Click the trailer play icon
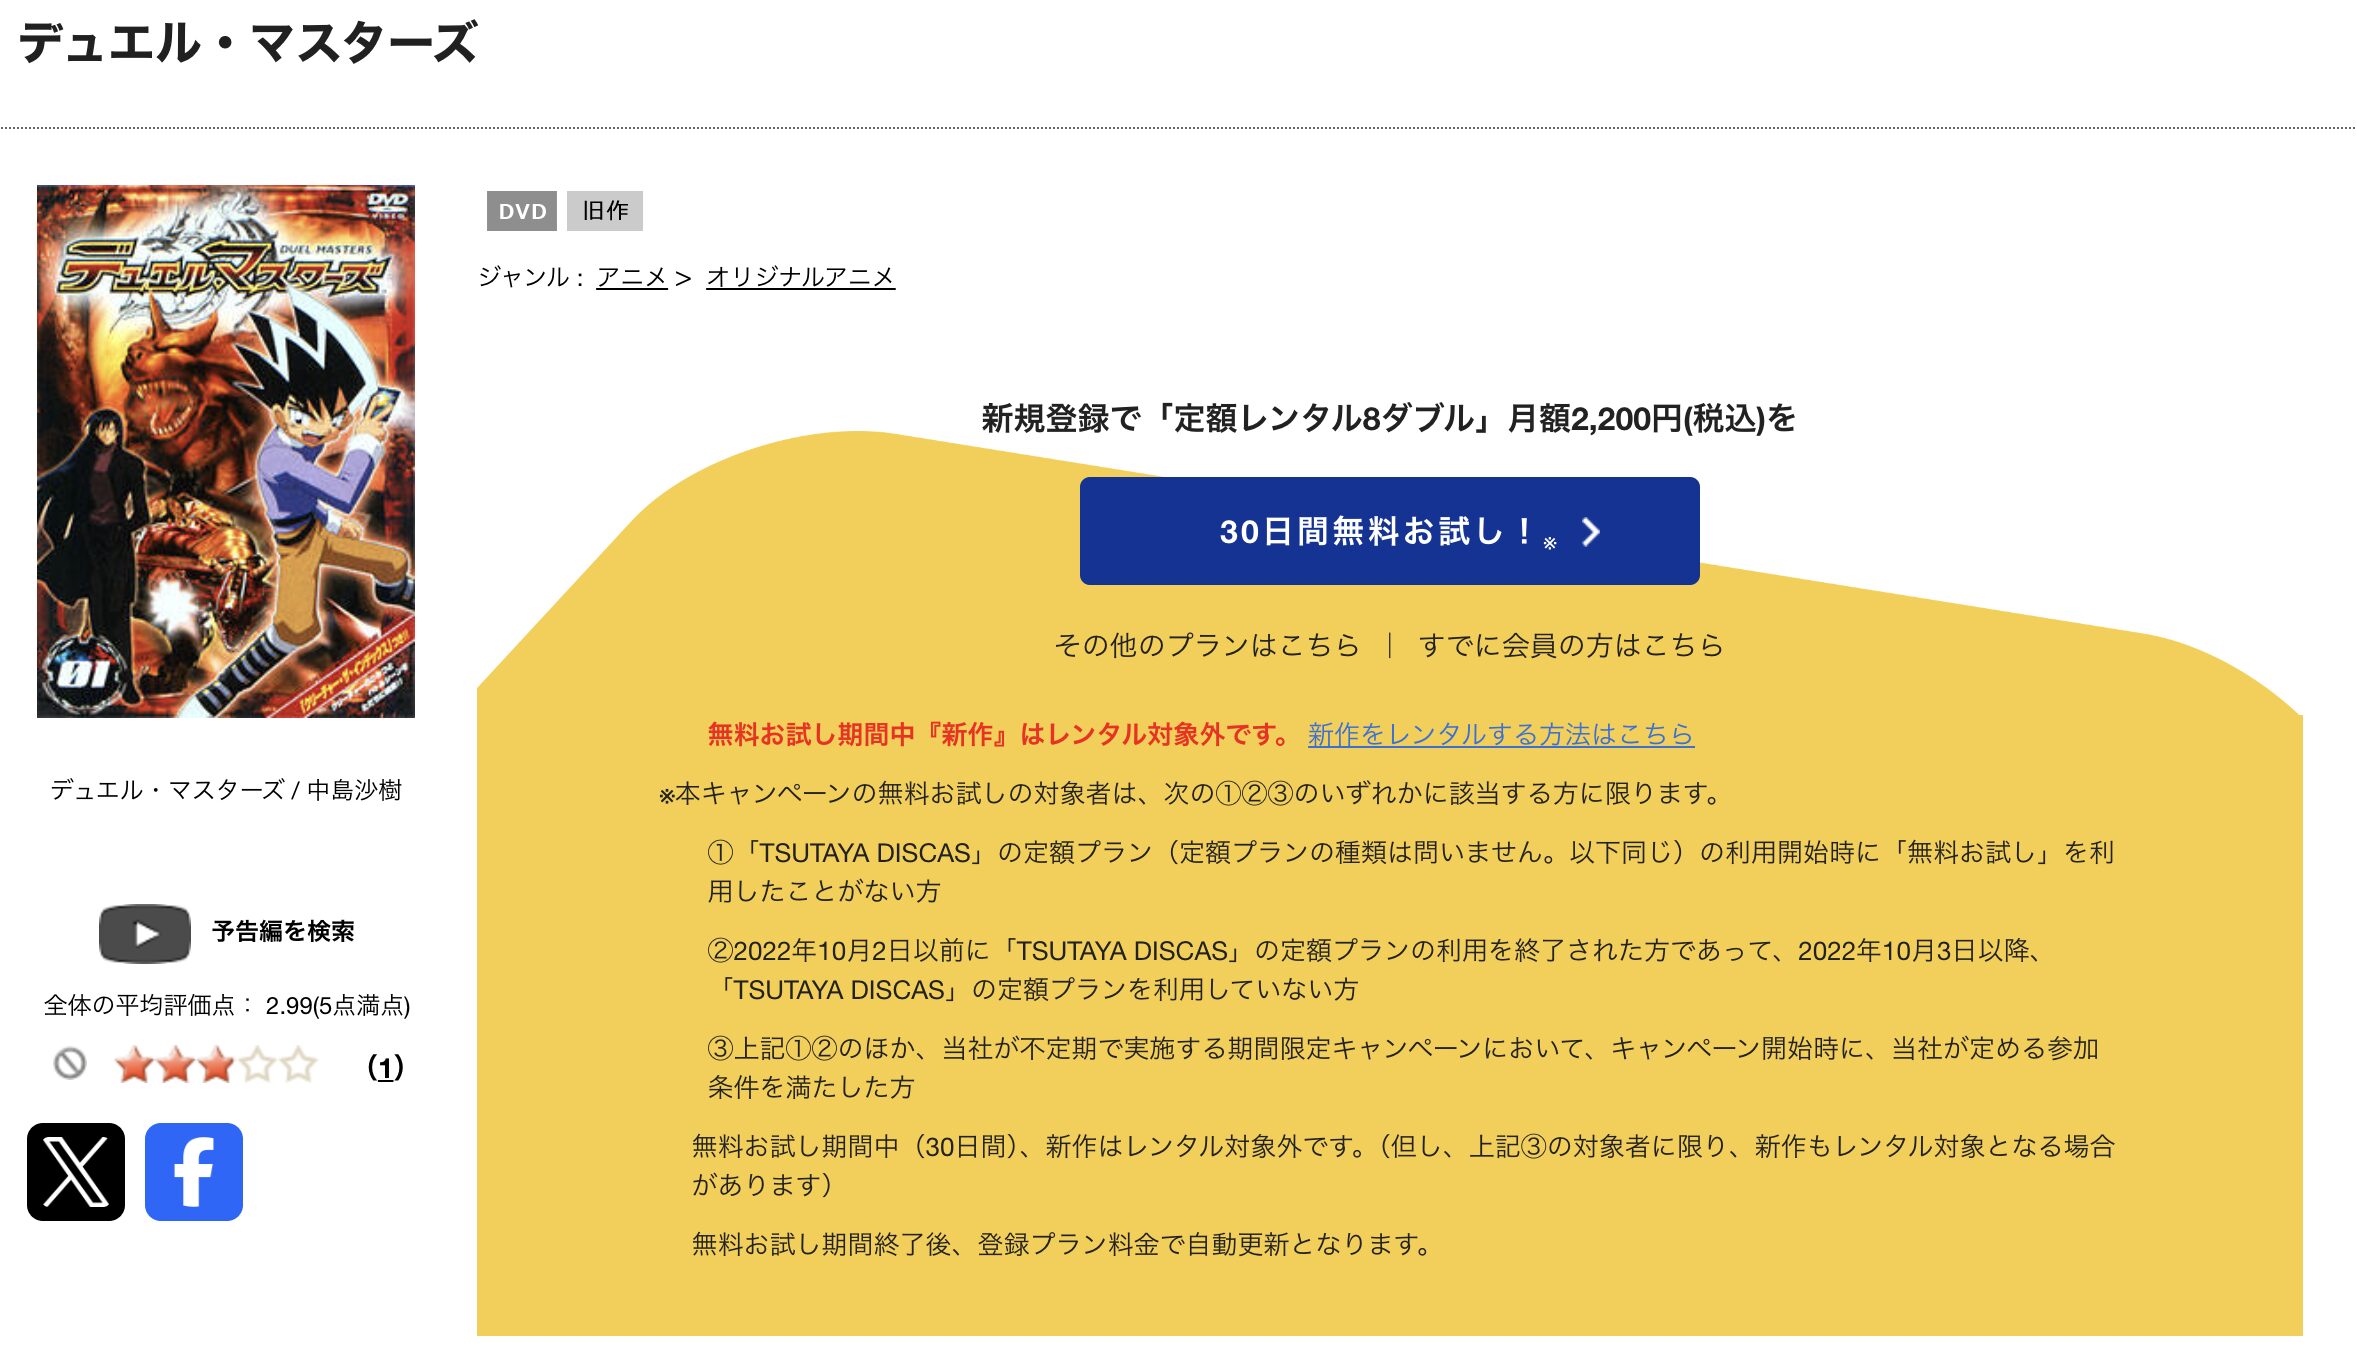Viewport: 2356px width, 1356px height. coord(145,933)
